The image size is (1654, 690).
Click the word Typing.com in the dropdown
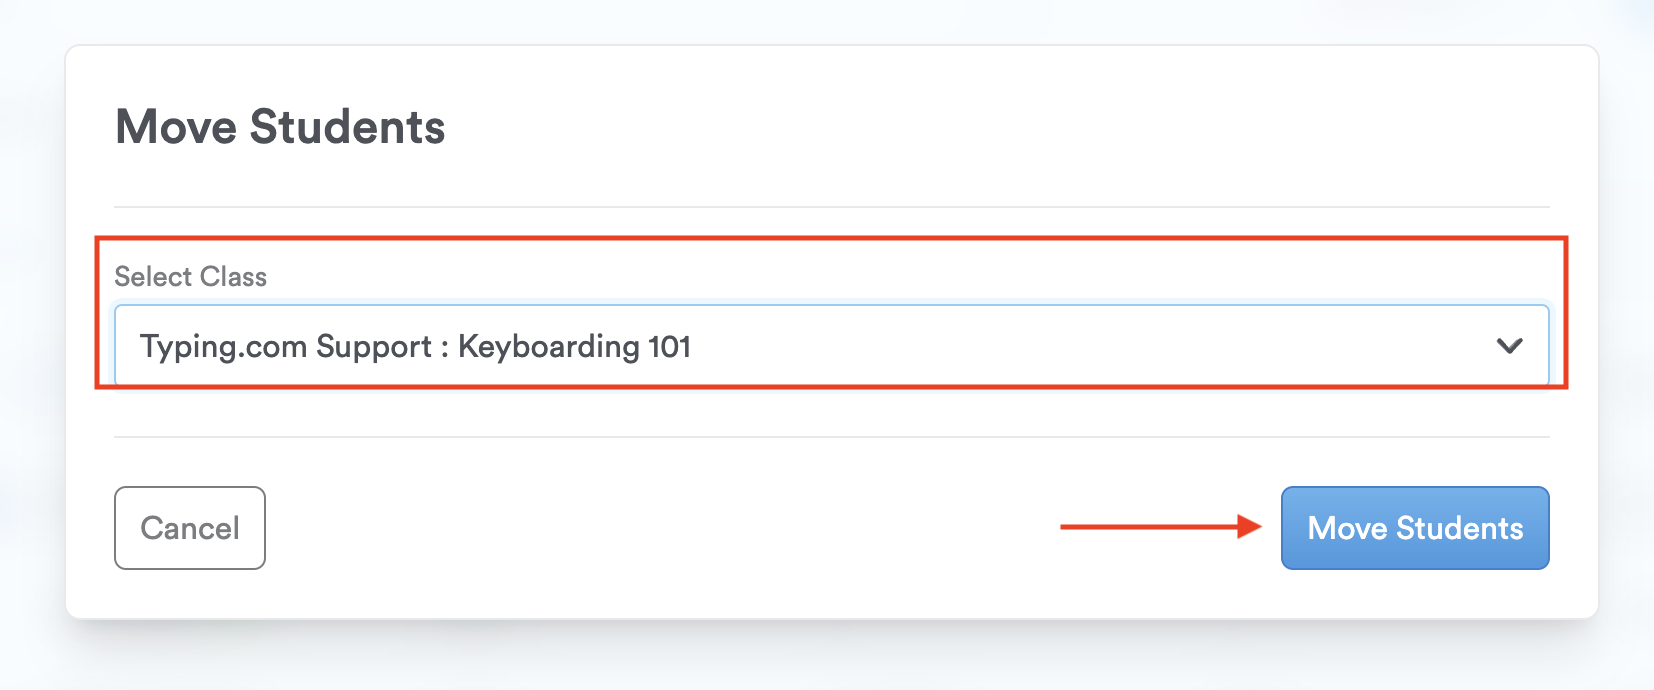[223, 347]
